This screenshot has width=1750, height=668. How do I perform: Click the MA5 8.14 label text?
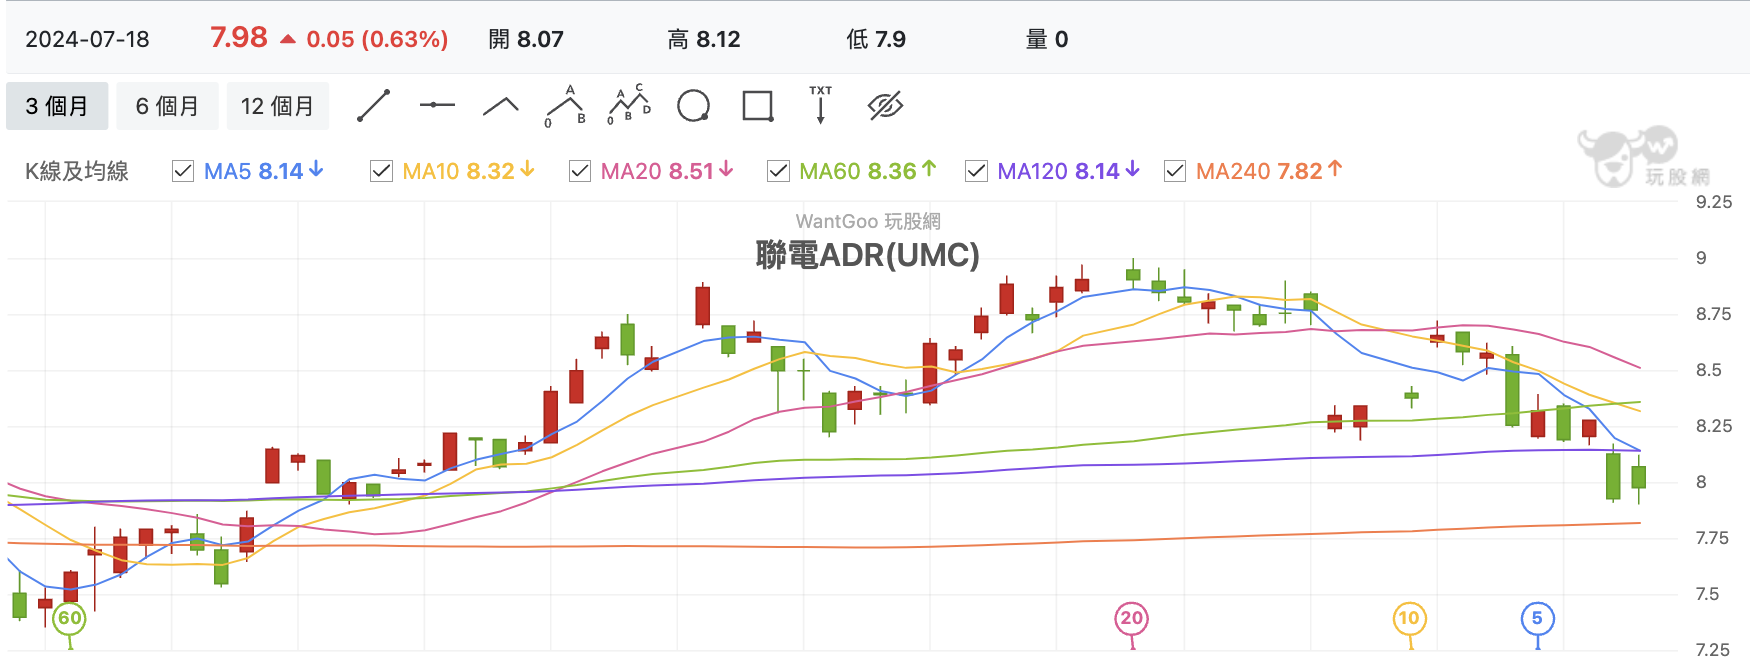pos(264,171)
